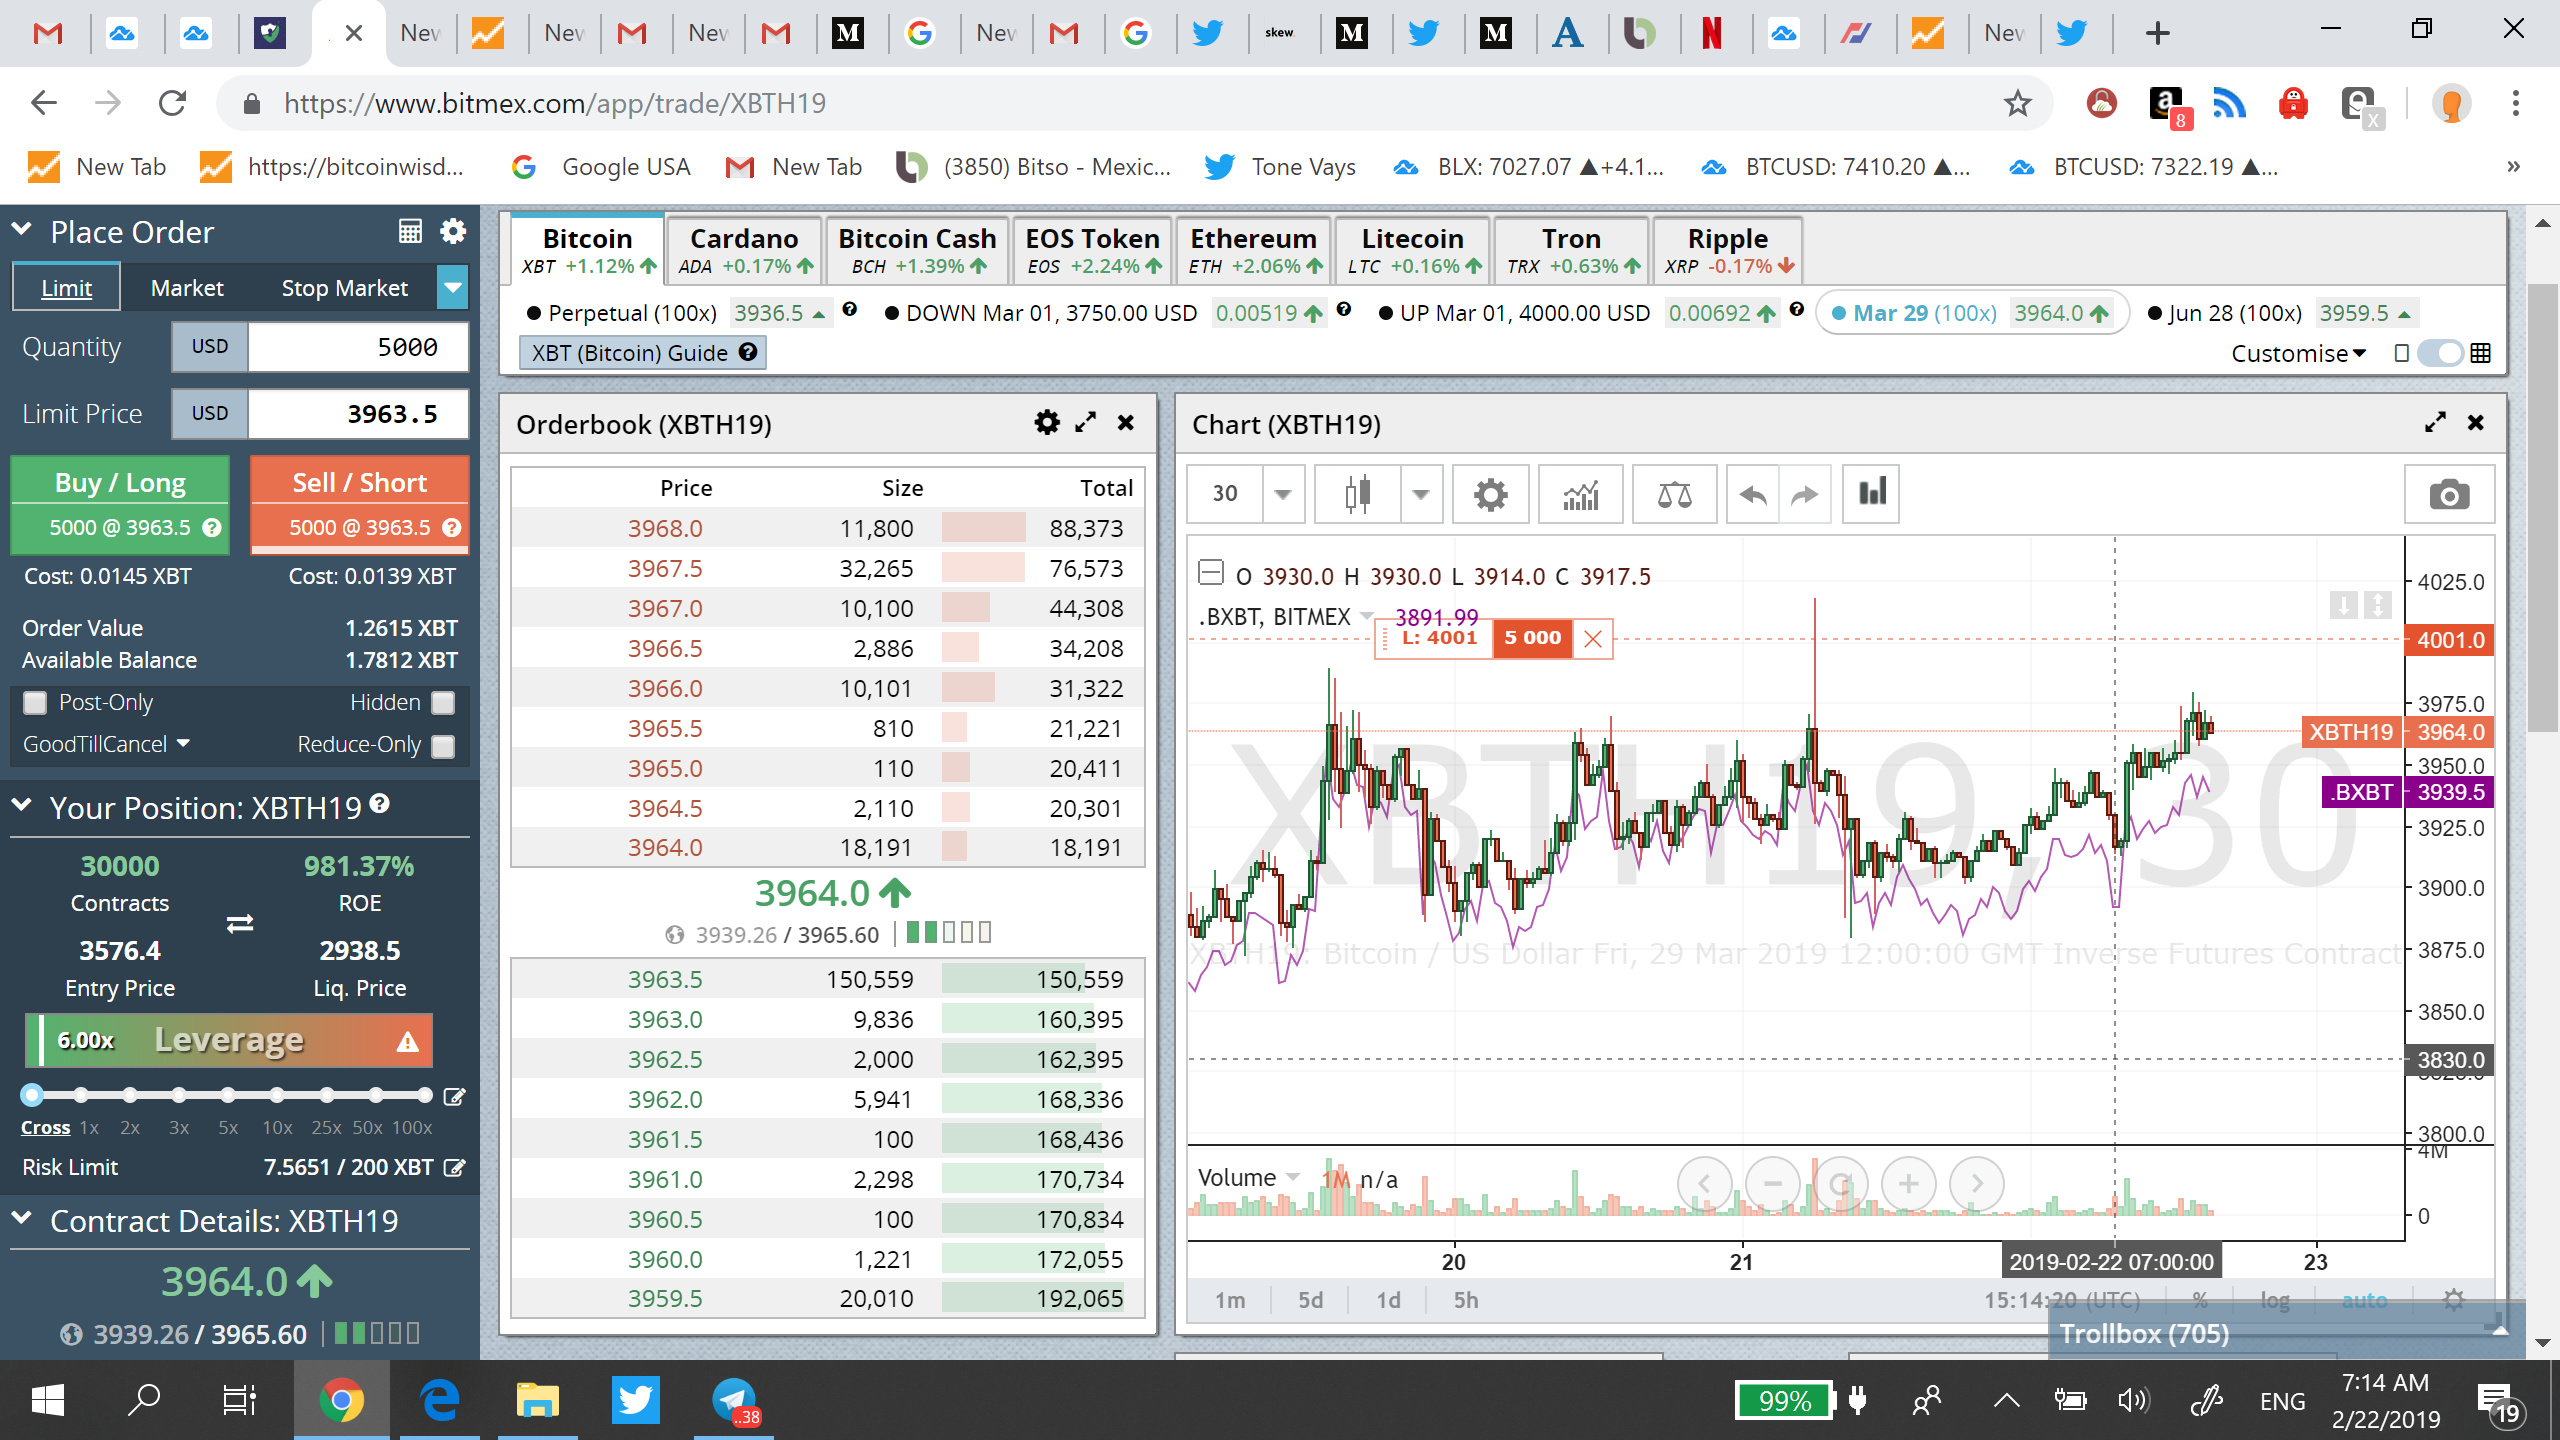
Task: Take chart snapshot with camera icon
Action: 2449,494
